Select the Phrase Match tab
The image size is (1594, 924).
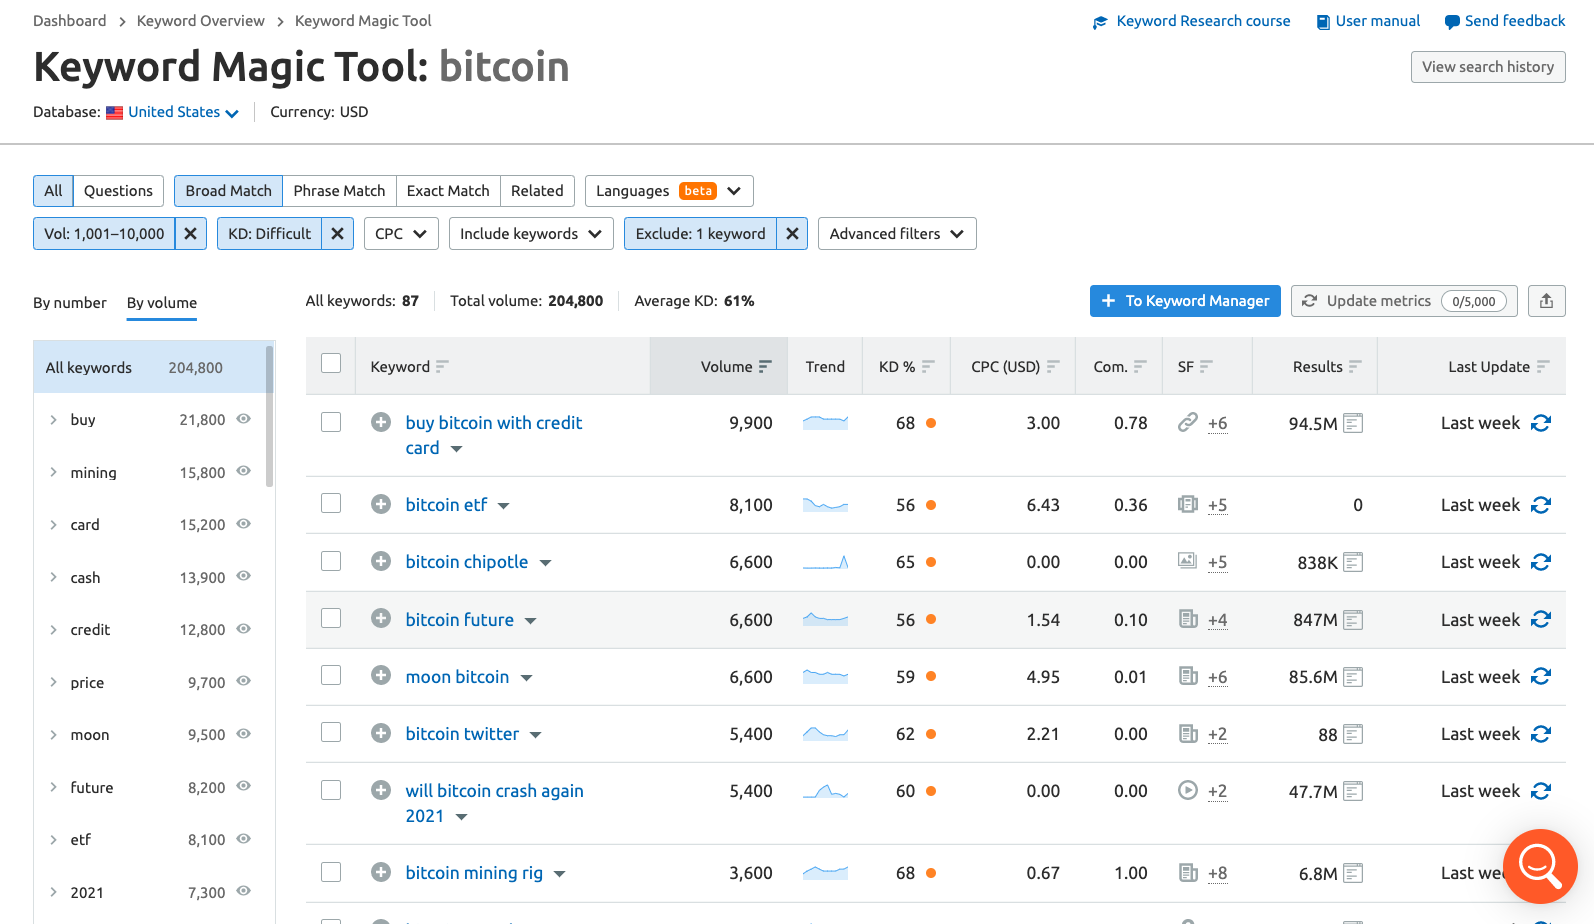click(x=339, y=191)
